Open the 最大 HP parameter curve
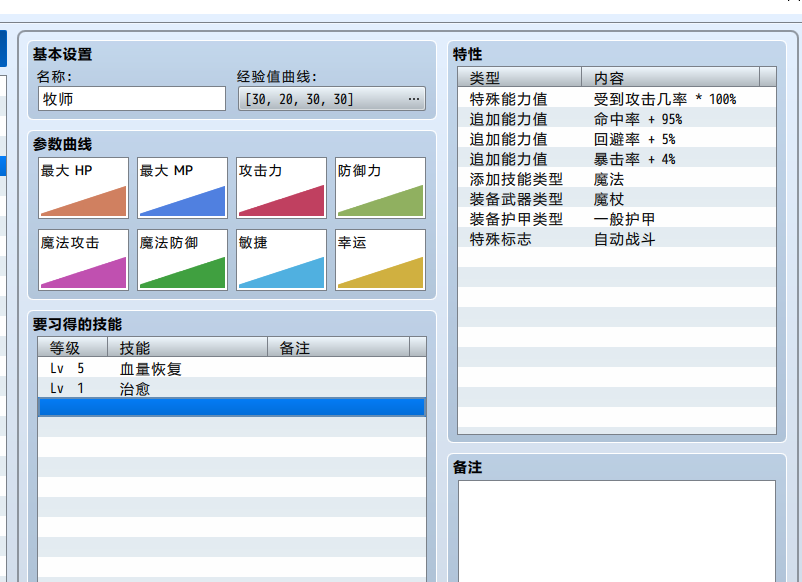802x582 pixels. [x=83, y=188]
